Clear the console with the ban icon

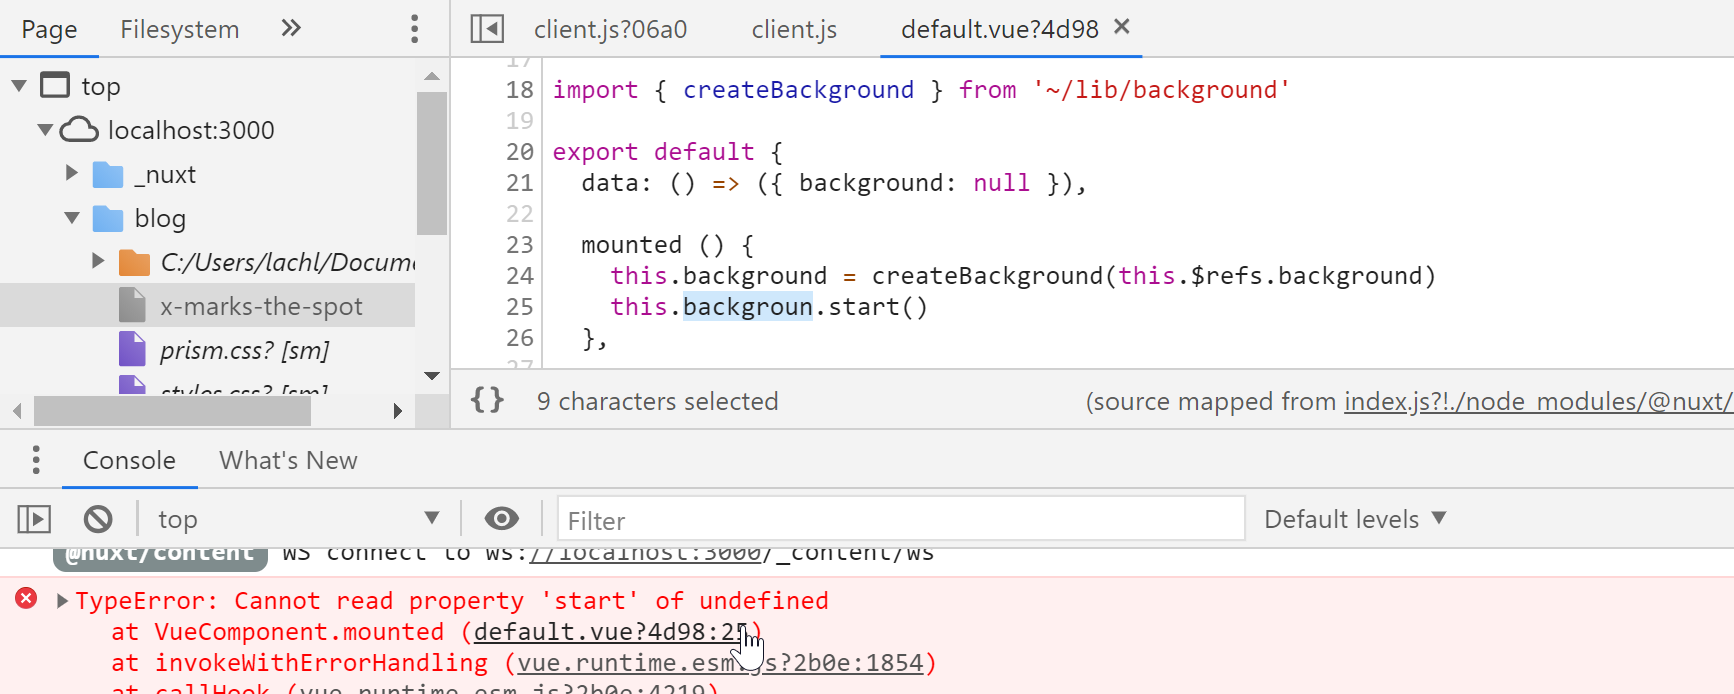point(98,519)
